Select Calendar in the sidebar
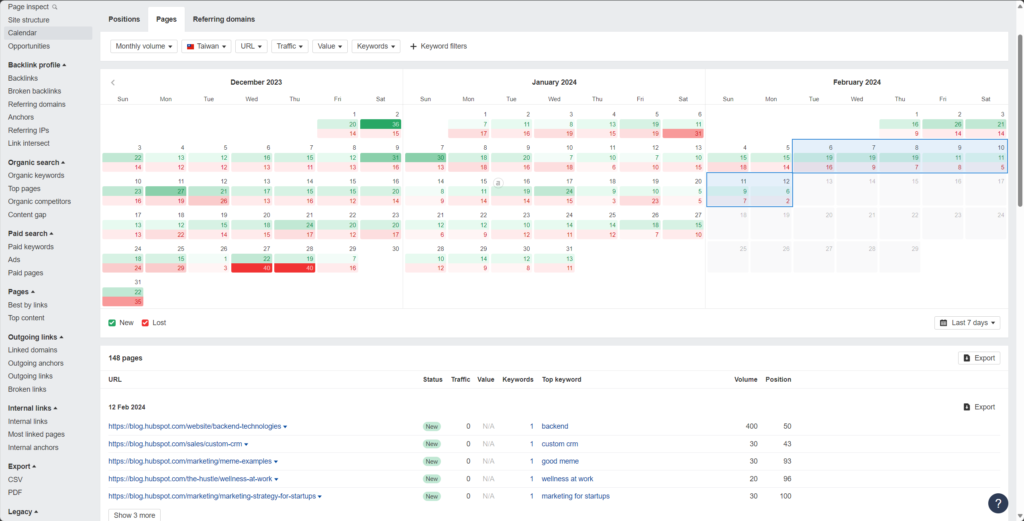The width and height of the screenshot is (1024, 521). point(48,33)
